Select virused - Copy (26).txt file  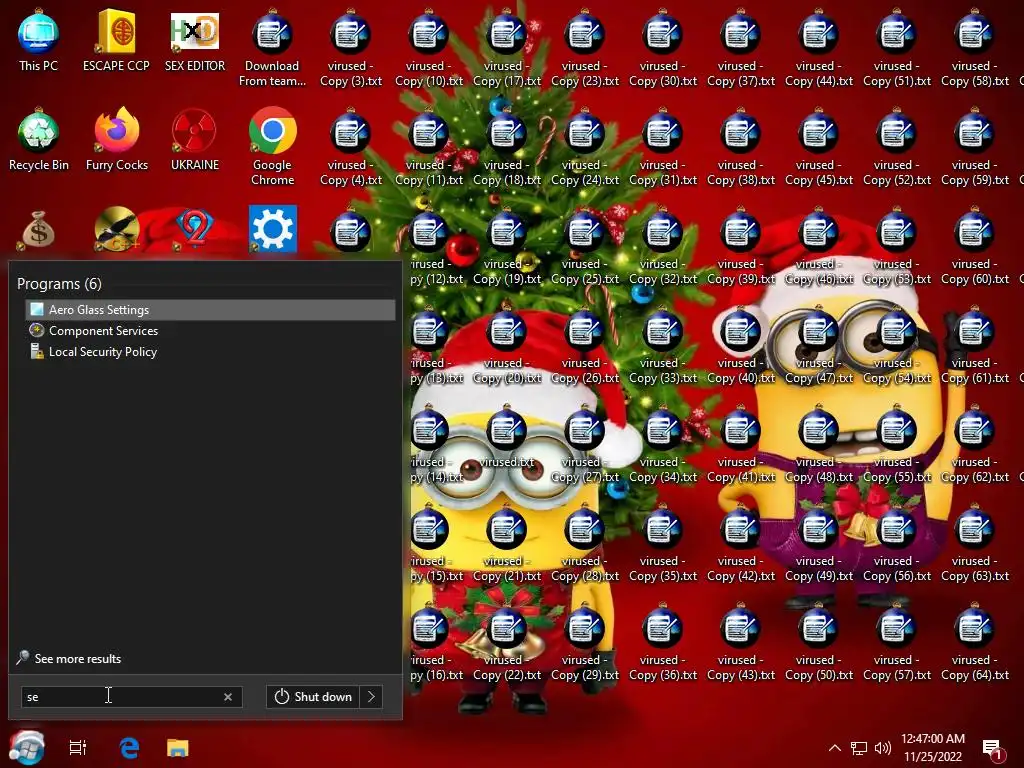pyautogui.click(x=584, y=345)
